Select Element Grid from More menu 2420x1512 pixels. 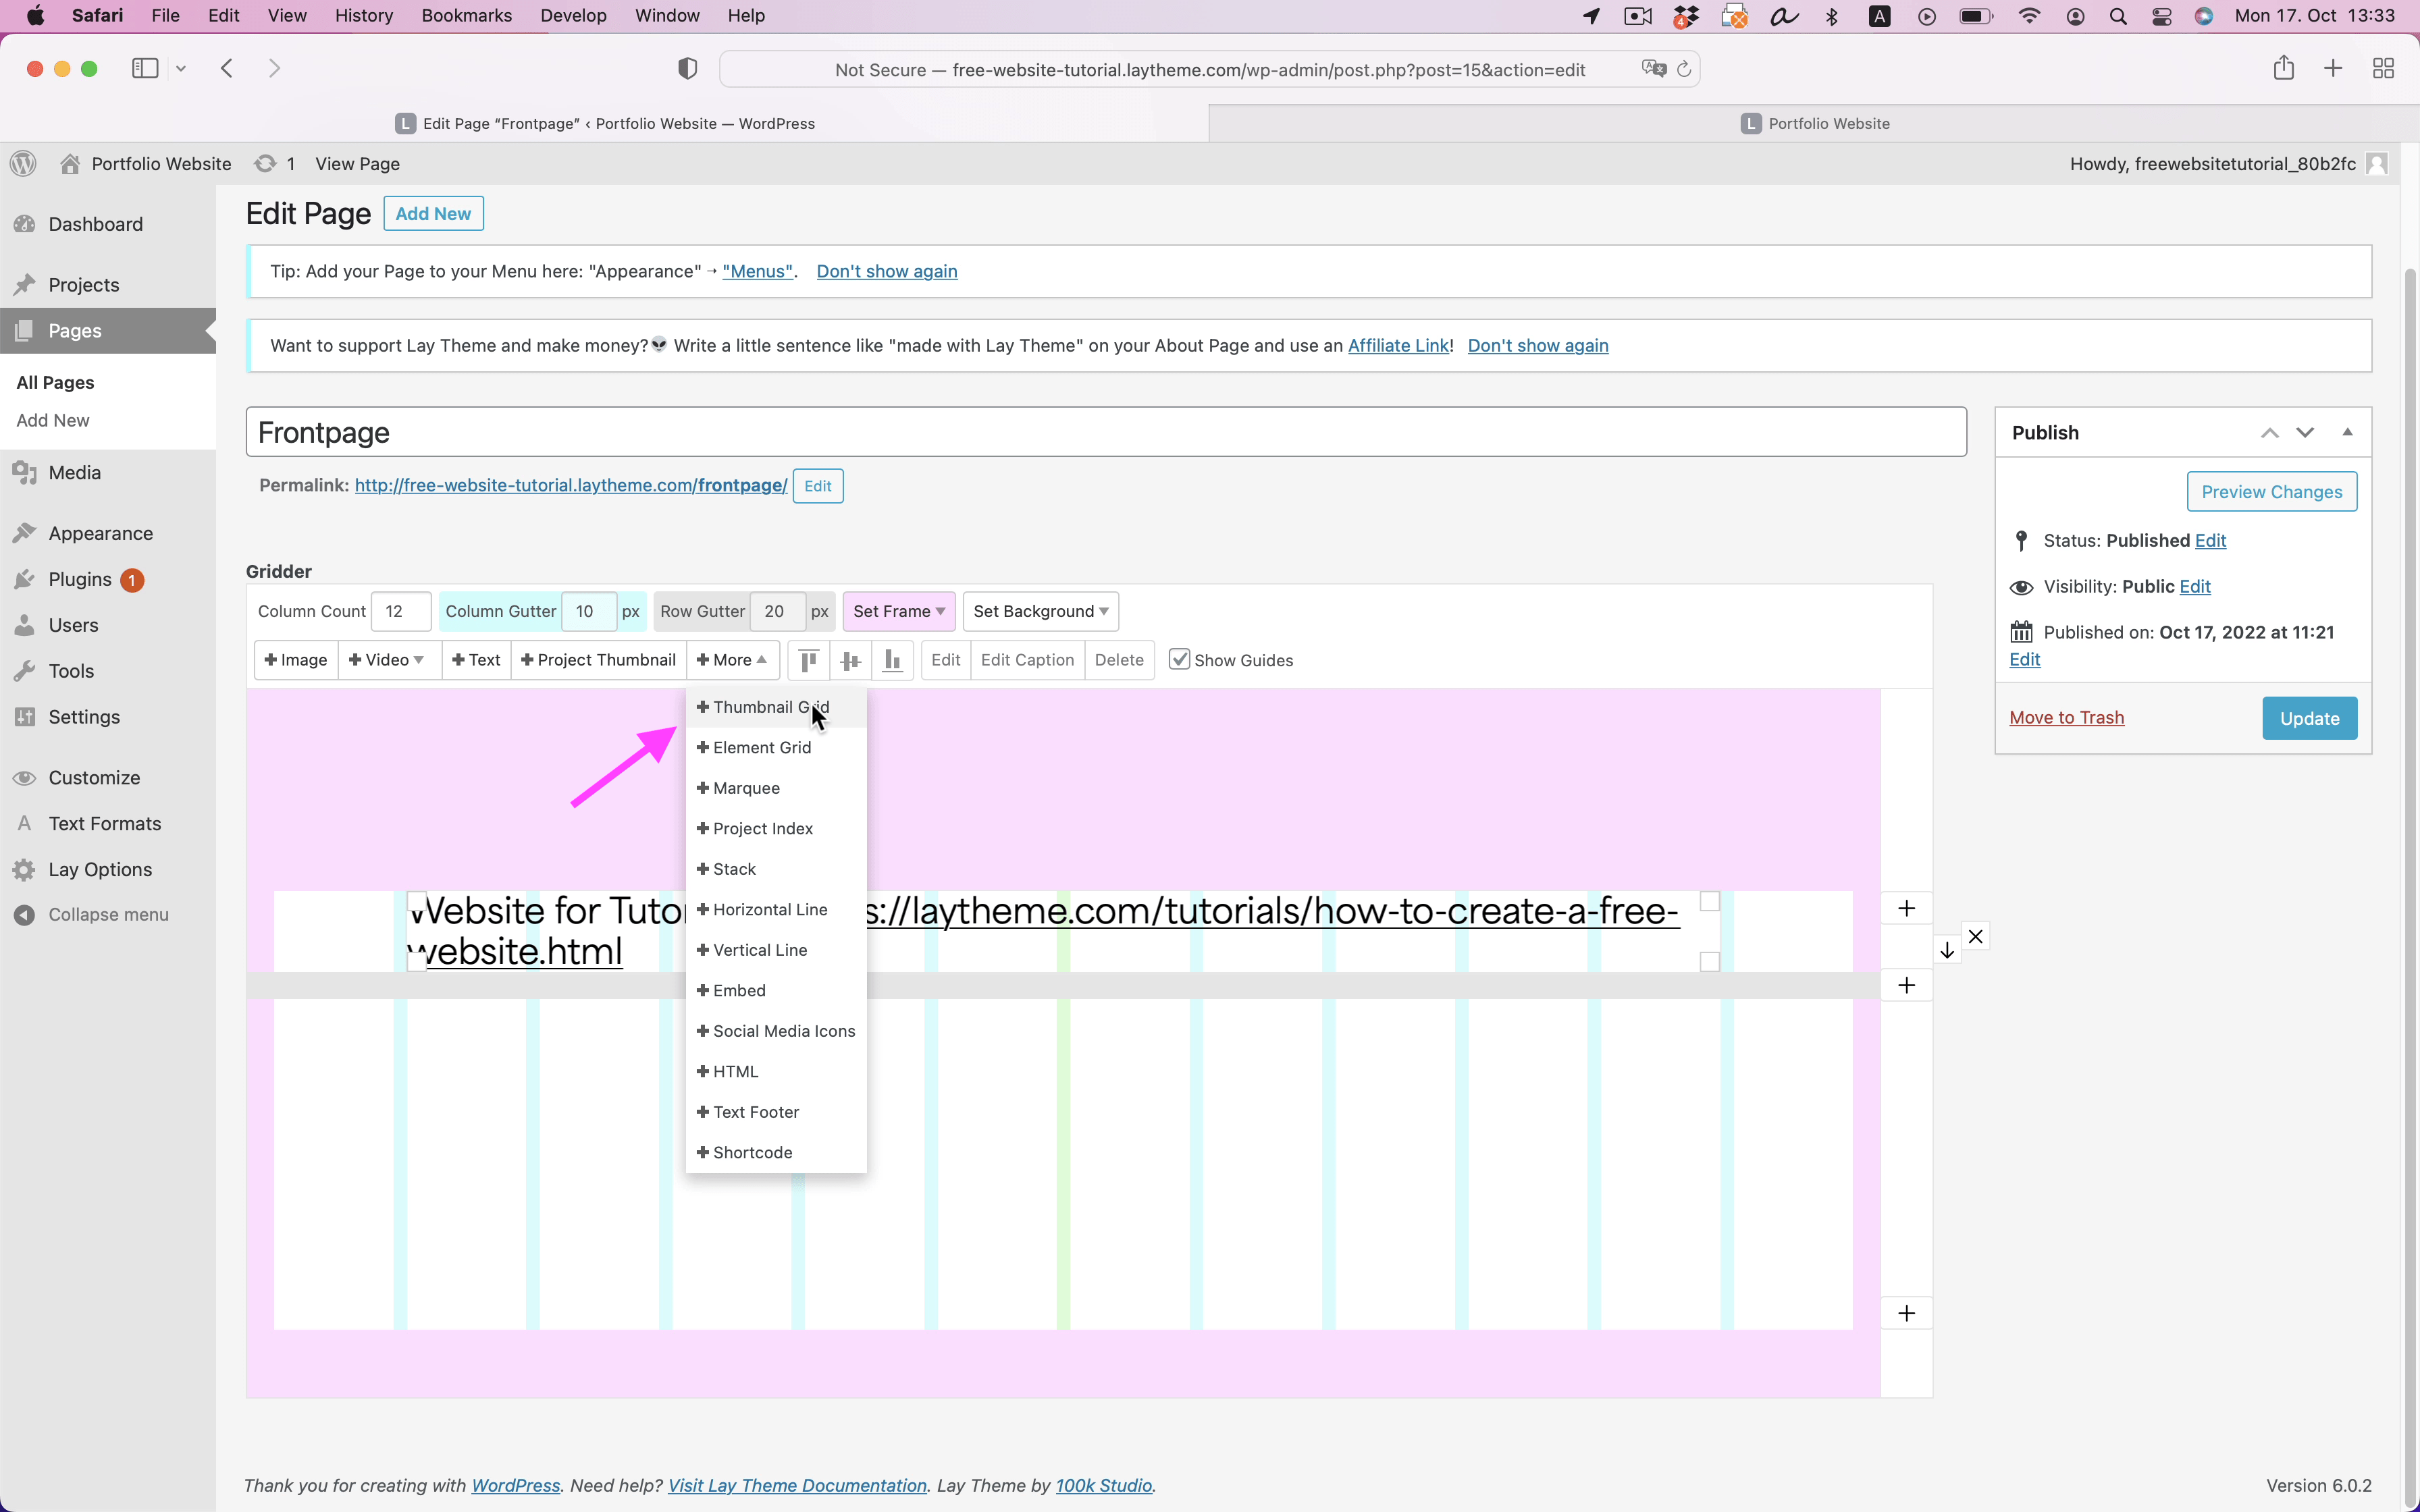776,747
